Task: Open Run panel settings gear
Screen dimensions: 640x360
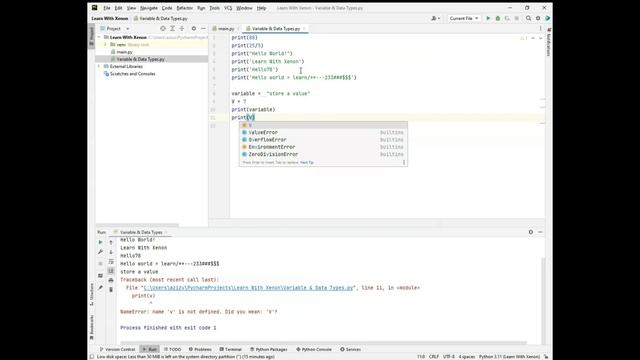Action: 531,232
